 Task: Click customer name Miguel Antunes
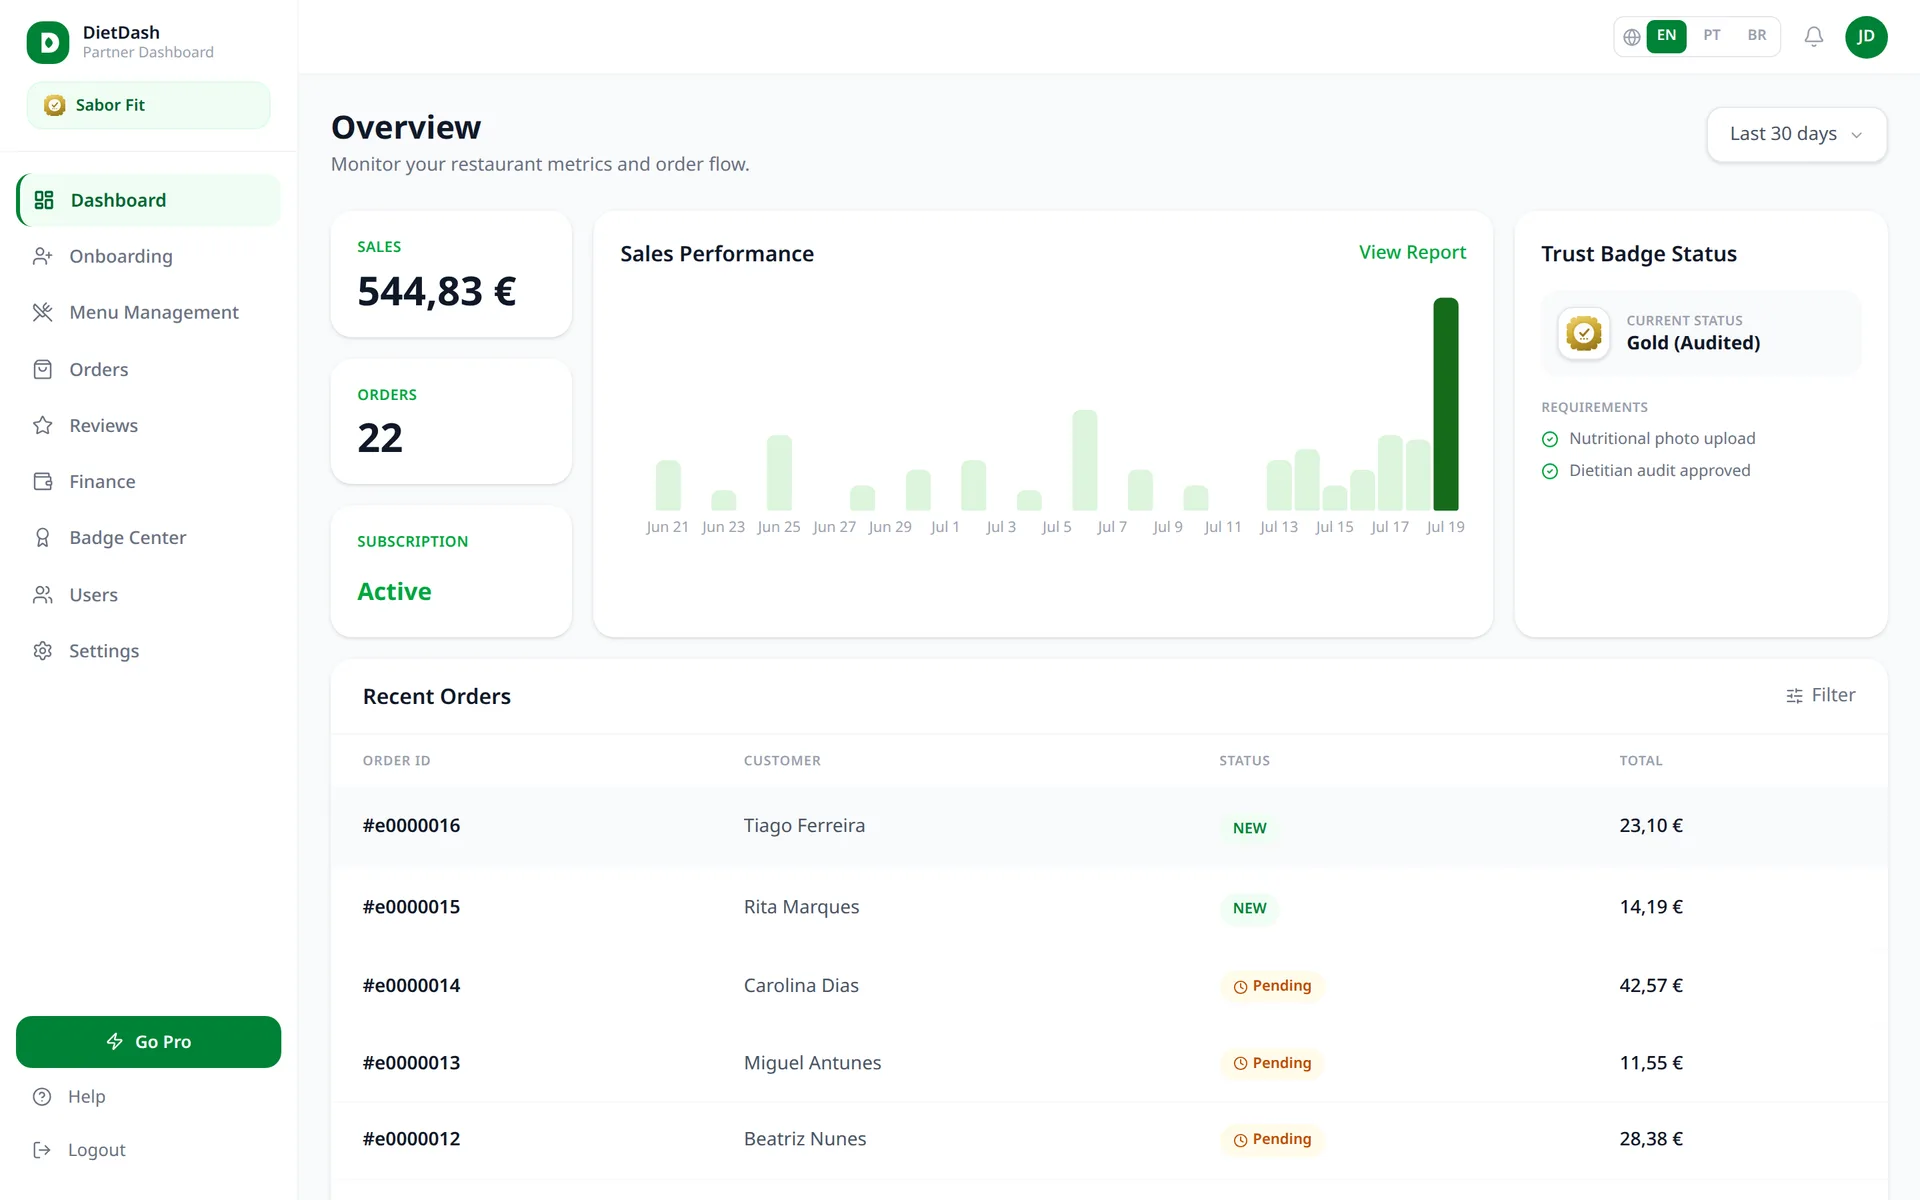pyautogui.click(x=812, y=1063)
